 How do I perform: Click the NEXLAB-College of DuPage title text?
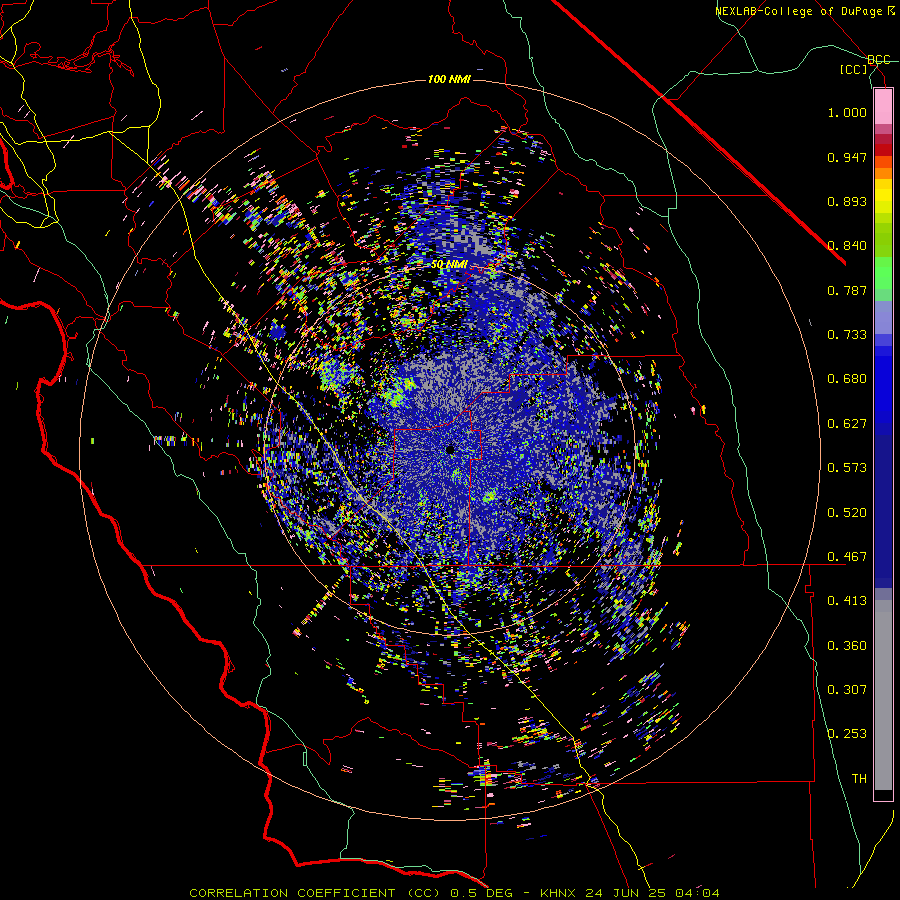click(x=804, y=11)
